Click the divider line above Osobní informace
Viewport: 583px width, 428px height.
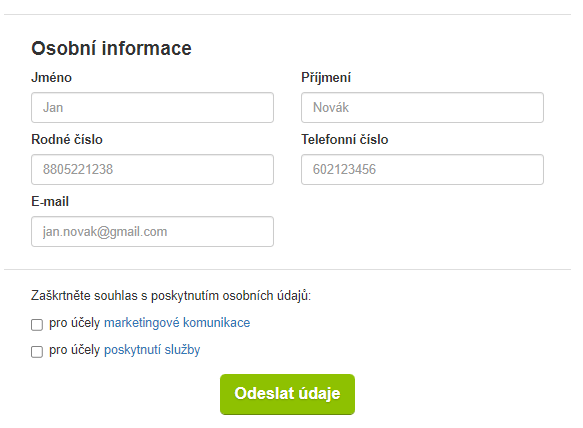tap(287, 15)
